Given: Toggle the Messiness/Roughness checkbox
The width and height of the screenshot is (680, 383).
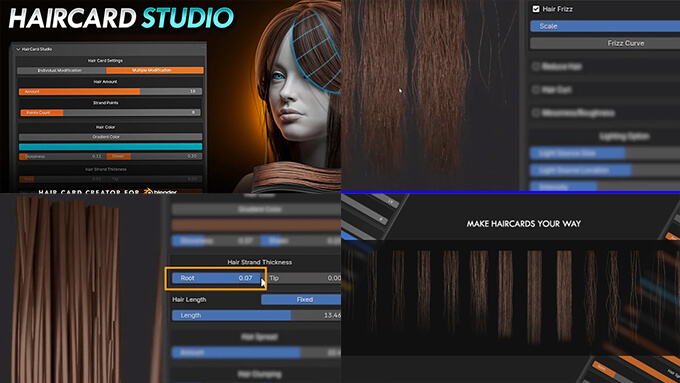Looking at the screenshot, I should 536,113.
